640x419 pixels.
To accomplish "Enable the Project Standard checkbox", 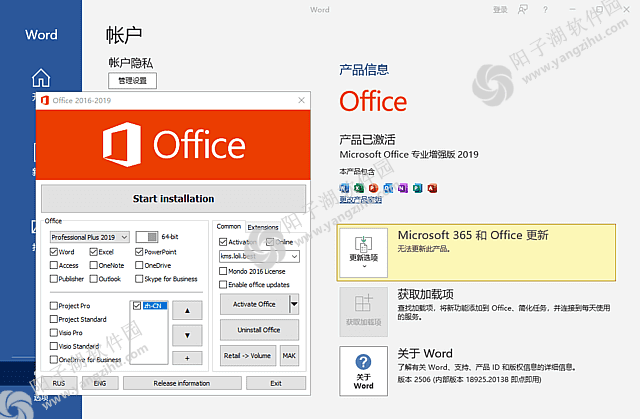I will (53, 319).
